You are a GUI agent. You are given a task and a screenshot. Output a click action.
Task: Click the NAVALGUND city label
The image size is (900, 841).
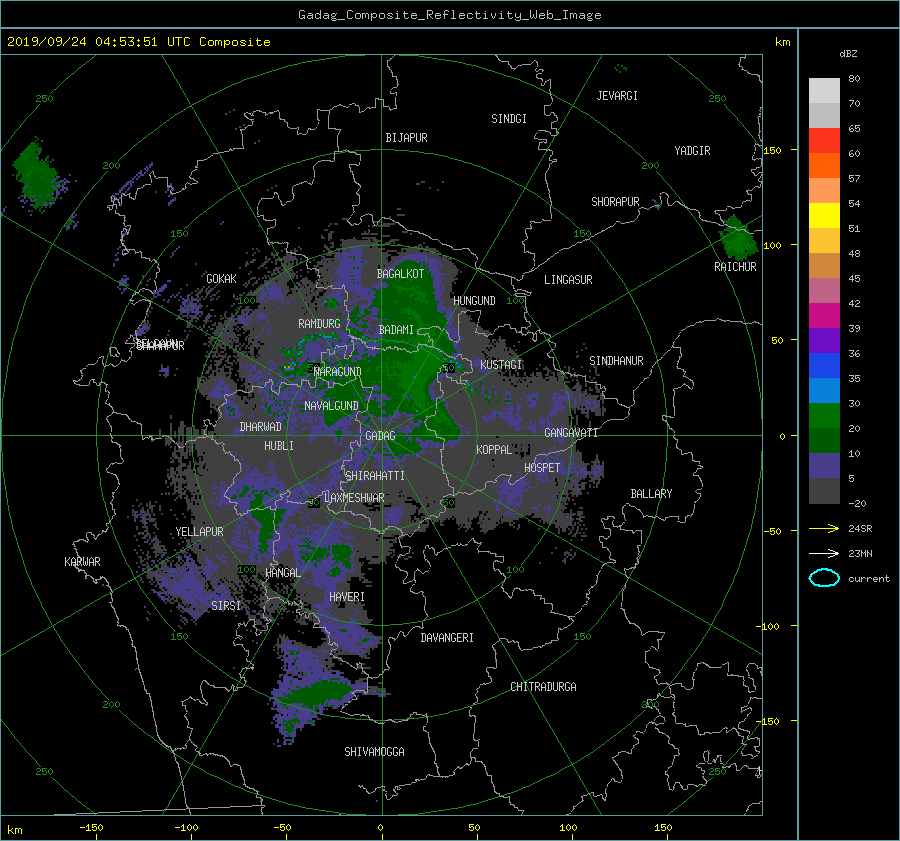[331, 406]
